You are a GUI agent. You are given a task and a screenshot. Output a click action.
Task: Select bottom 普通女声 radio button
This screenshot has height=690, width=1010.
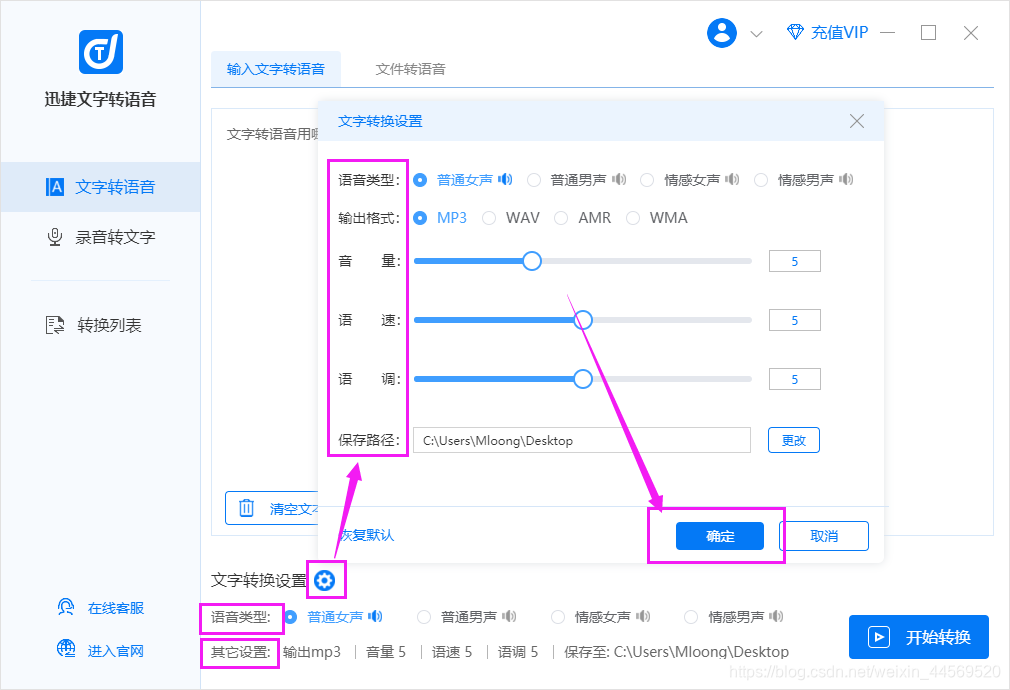(291, 617)
